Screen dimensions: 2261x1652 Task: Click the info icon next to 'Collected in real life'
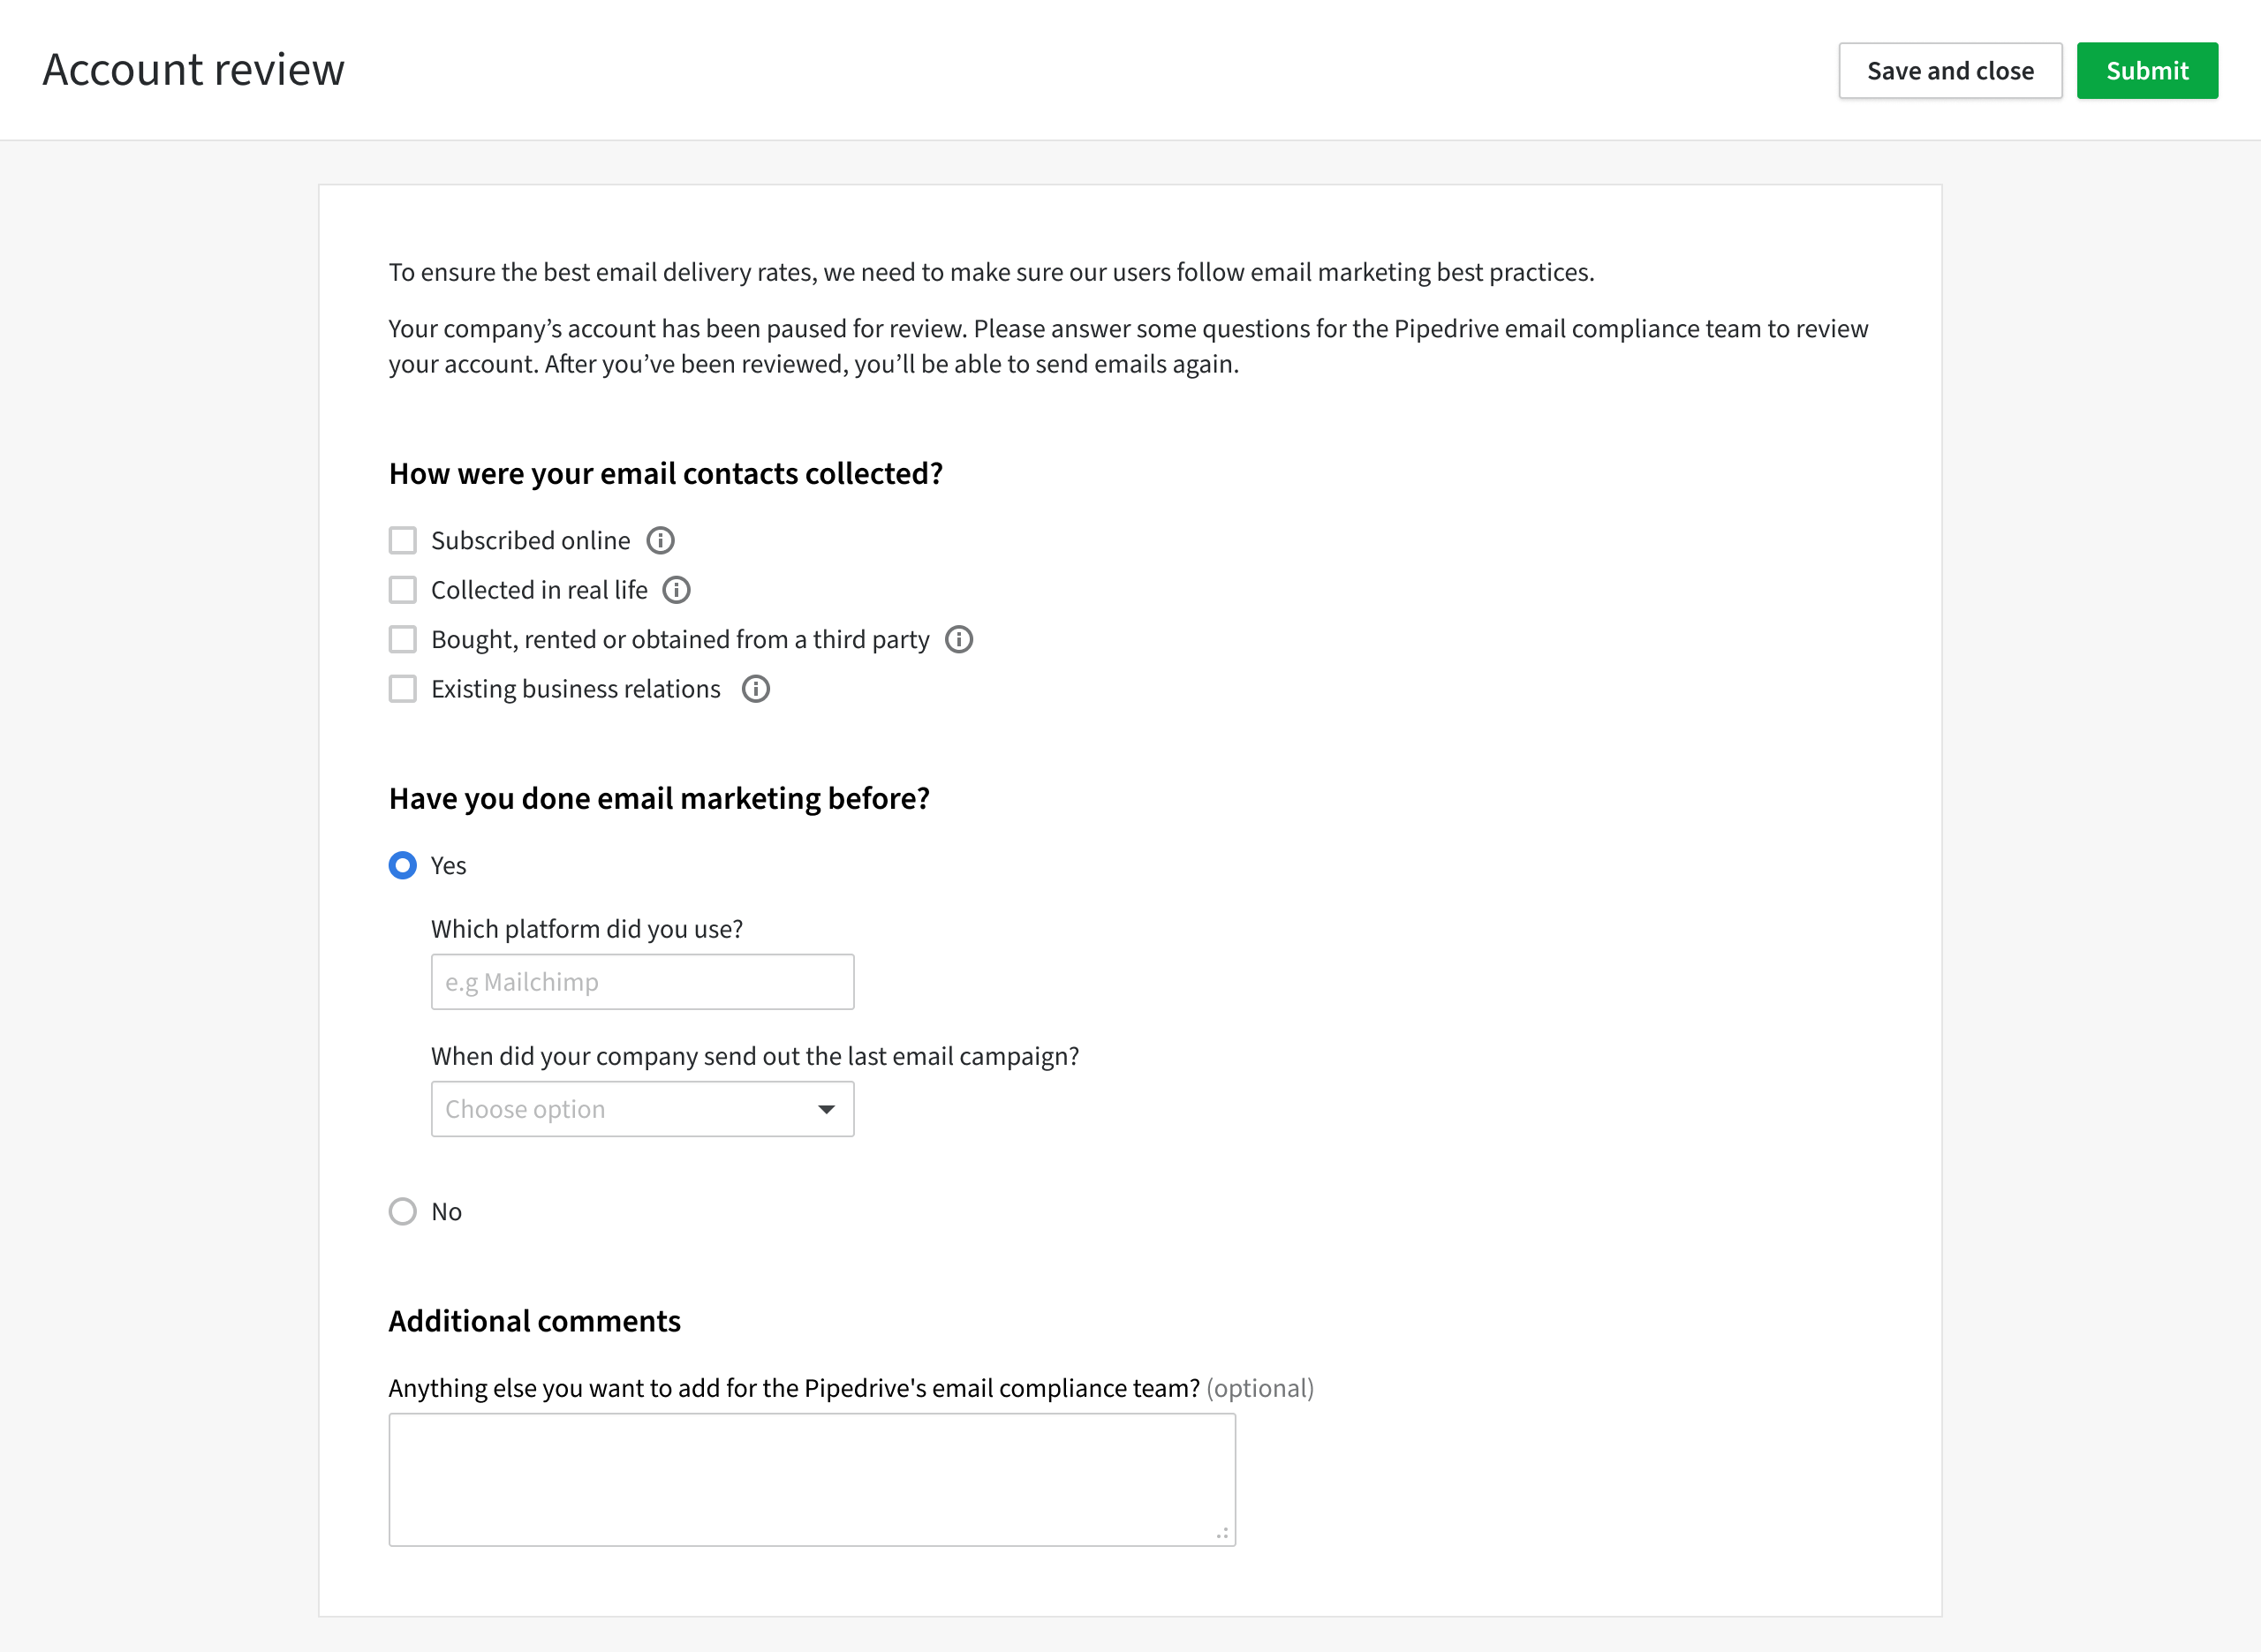677,590
